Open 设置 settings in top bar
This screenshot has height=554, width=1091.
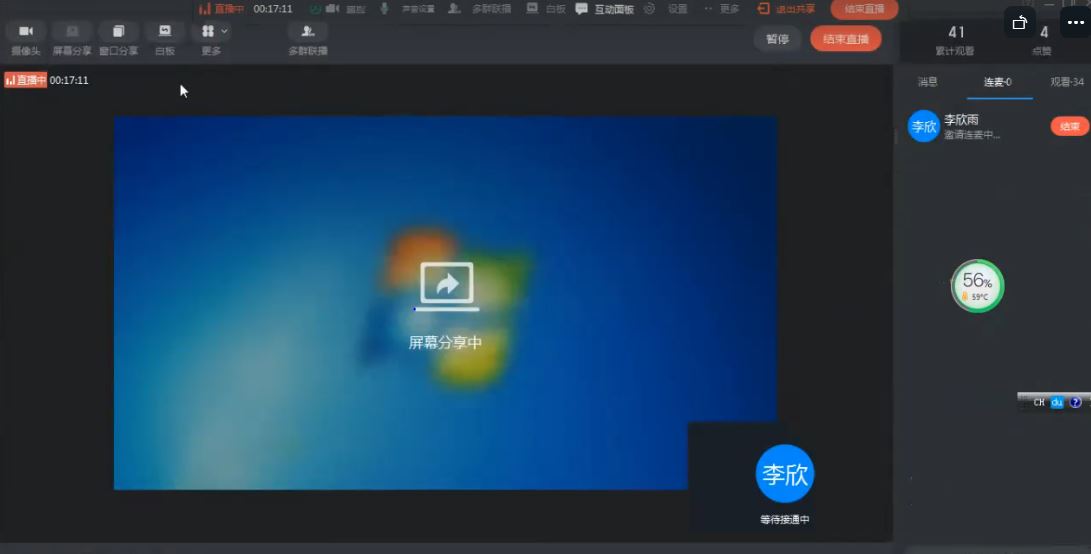667,9
